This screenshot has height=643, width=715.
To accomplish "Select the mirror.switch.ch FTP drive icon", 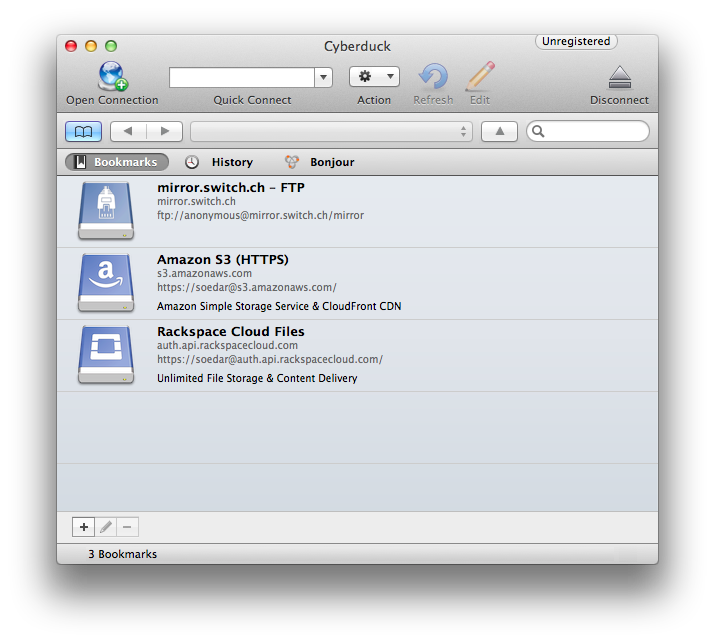I will click(106, 210).
